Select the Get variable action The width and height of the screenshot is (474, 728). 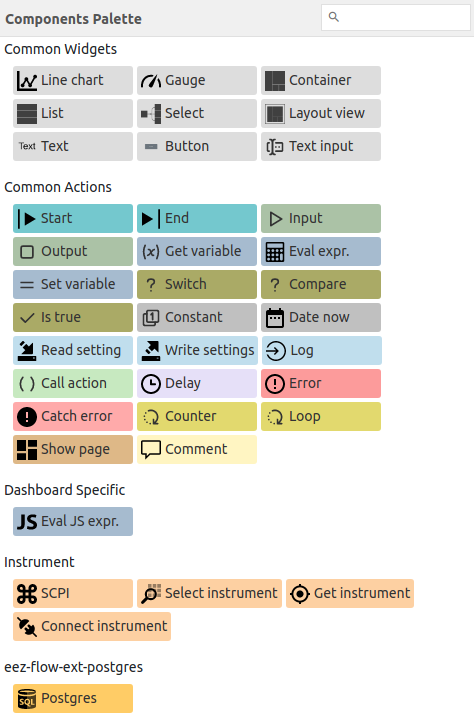197,252
